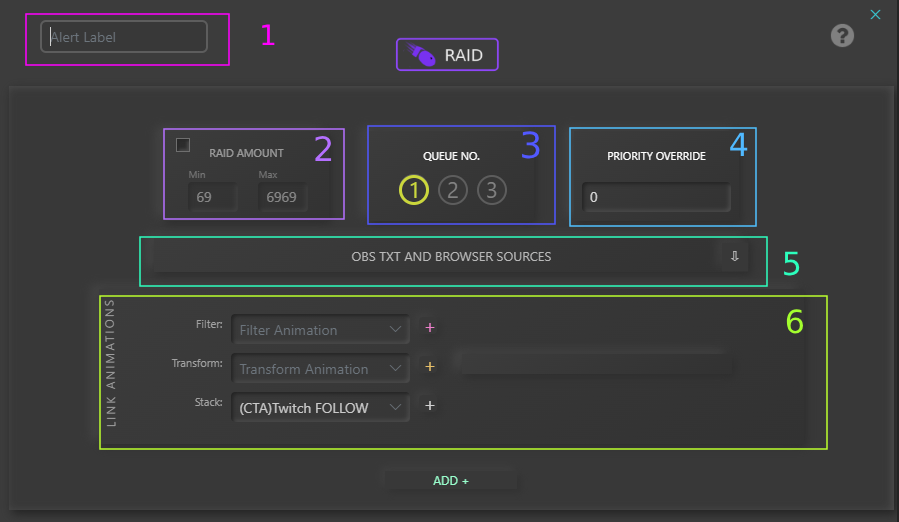Expand OBS TXT AND BROWSER SOURCES section
The width and height of the screenshot is (899, 522).
click(x=451, y=257)
